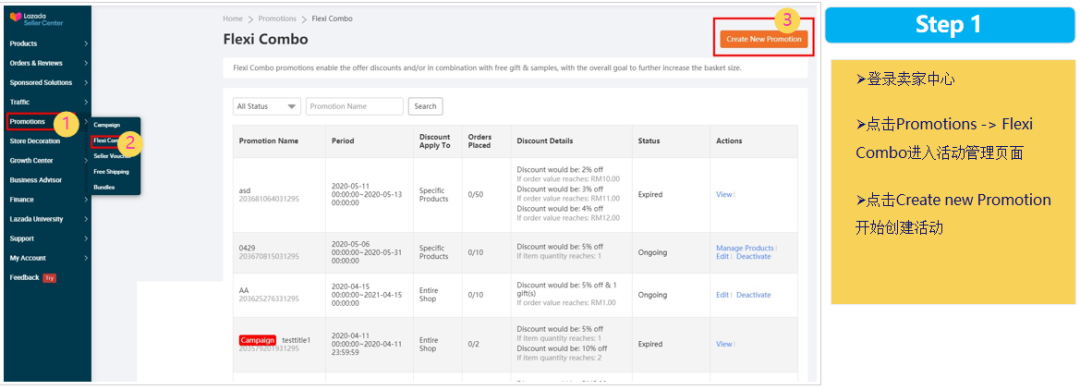Open Feedback in the sidebar
Screen dimensions: 1080x390
(24, 278)
